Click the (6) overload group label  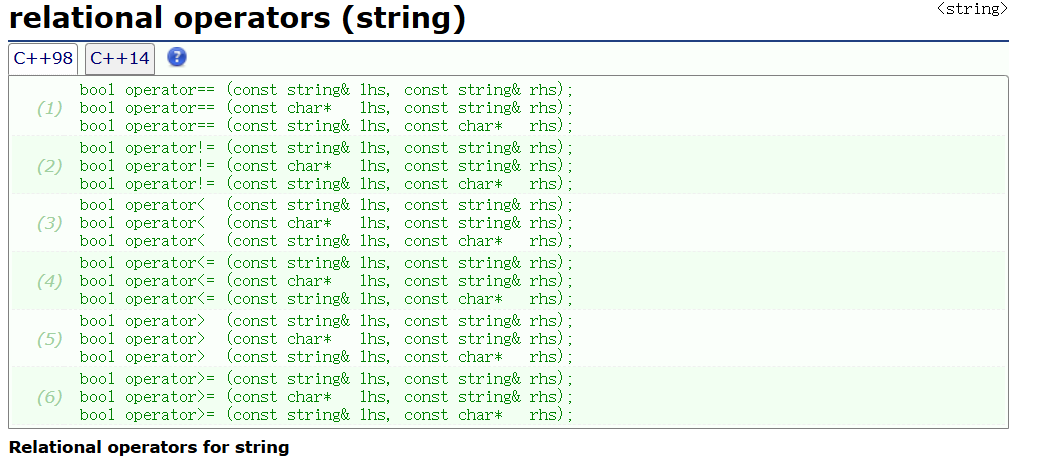50,397
